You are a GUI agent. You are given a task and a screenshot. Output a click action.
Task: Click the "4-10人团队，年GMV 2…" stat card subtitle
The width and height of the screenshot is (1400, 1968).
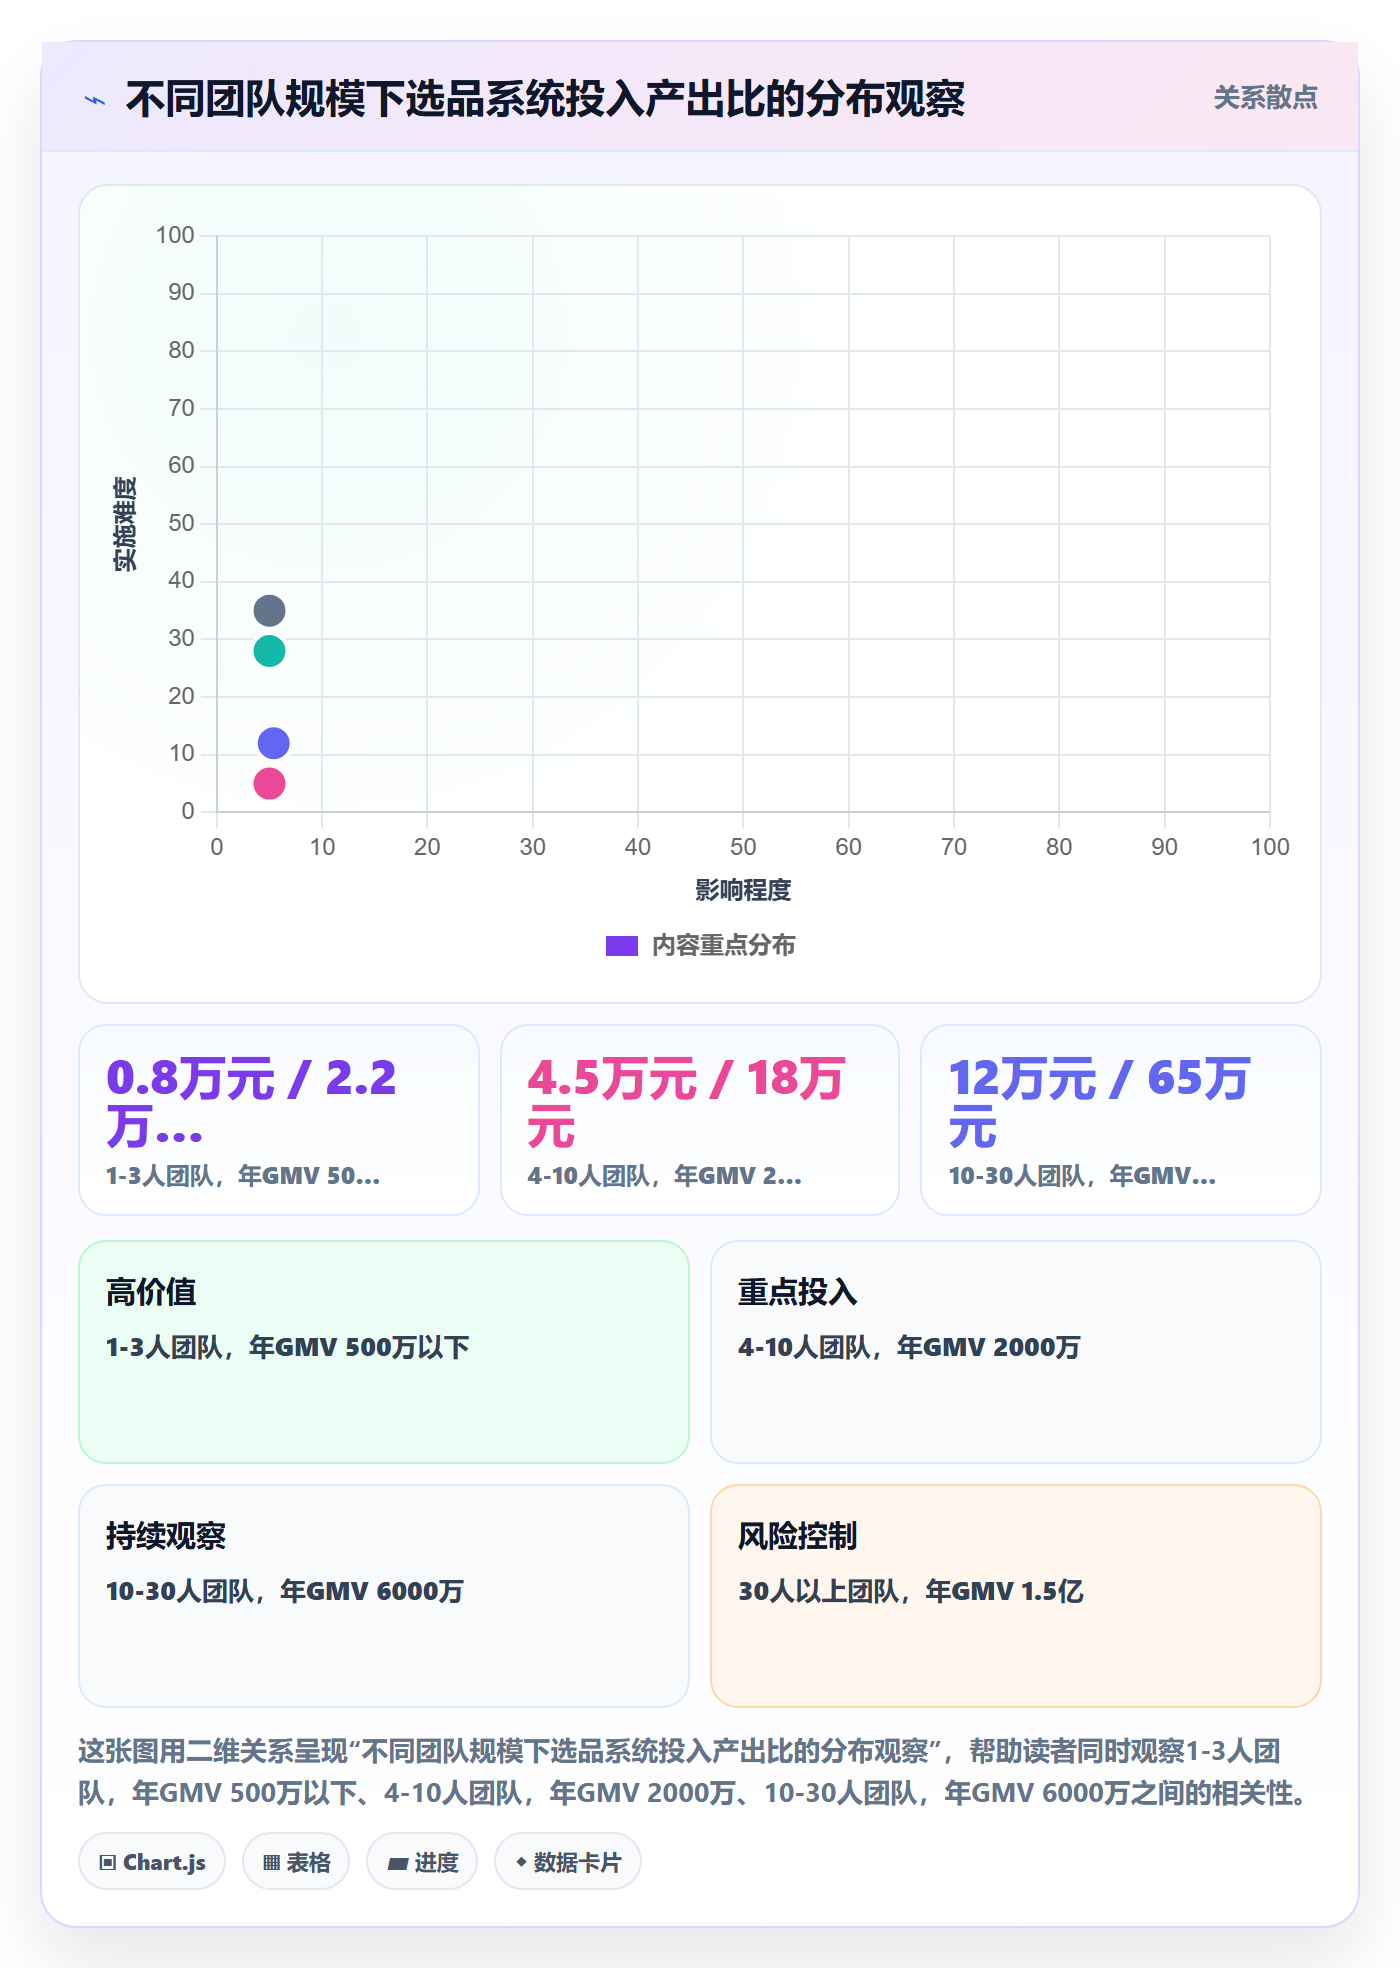[665, 1176]
